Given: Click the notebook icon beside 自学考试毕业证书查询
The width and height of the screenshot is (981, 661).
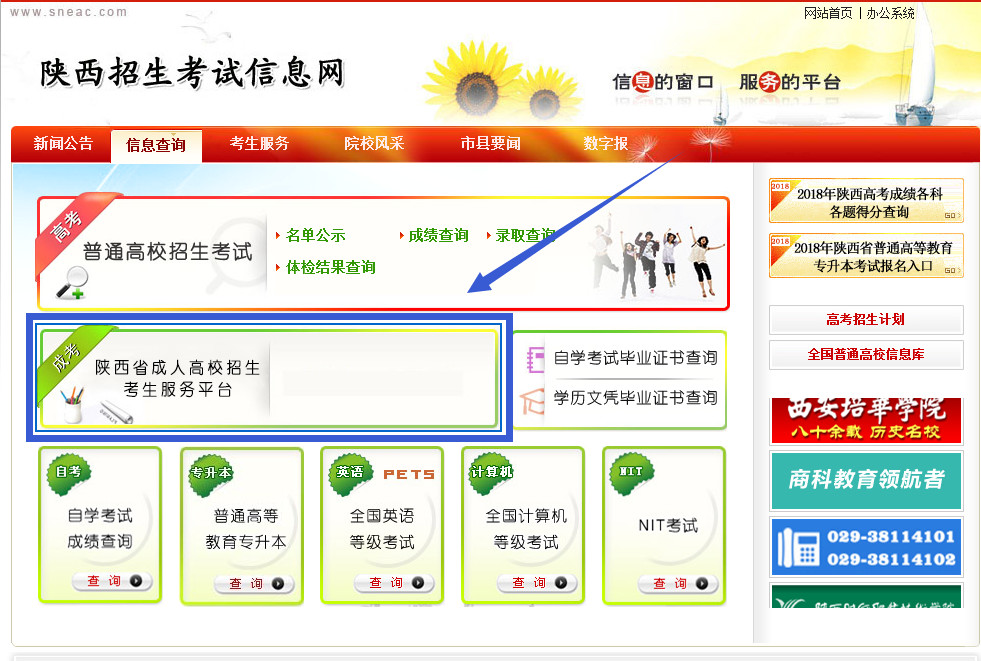Looking at the screenshot, I should [x=536, y=358].
